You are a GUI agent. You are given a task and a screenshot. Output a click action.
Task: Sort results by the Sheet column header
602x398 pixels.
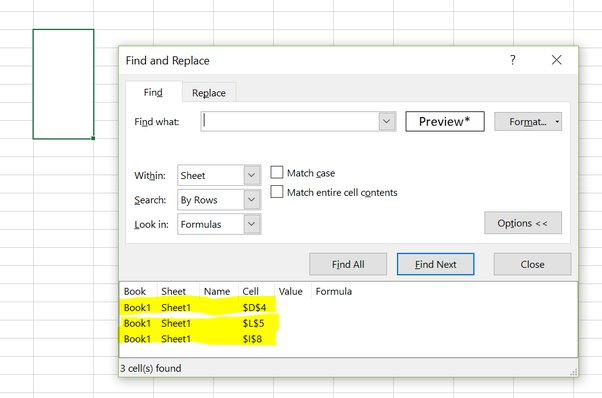(178, 291)
